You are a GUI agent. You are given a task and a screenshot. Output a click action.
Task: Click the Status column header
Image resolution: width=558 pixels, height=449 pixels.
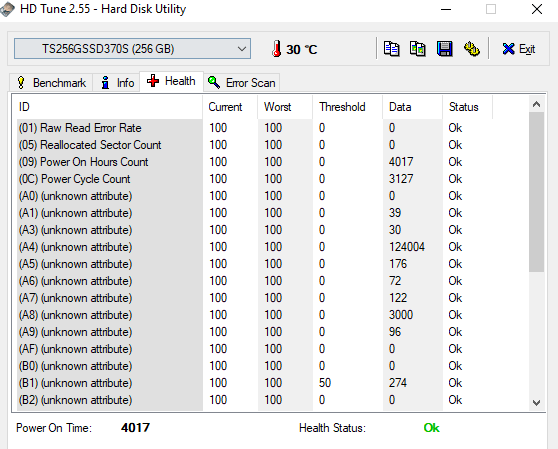tap(468, 107)
